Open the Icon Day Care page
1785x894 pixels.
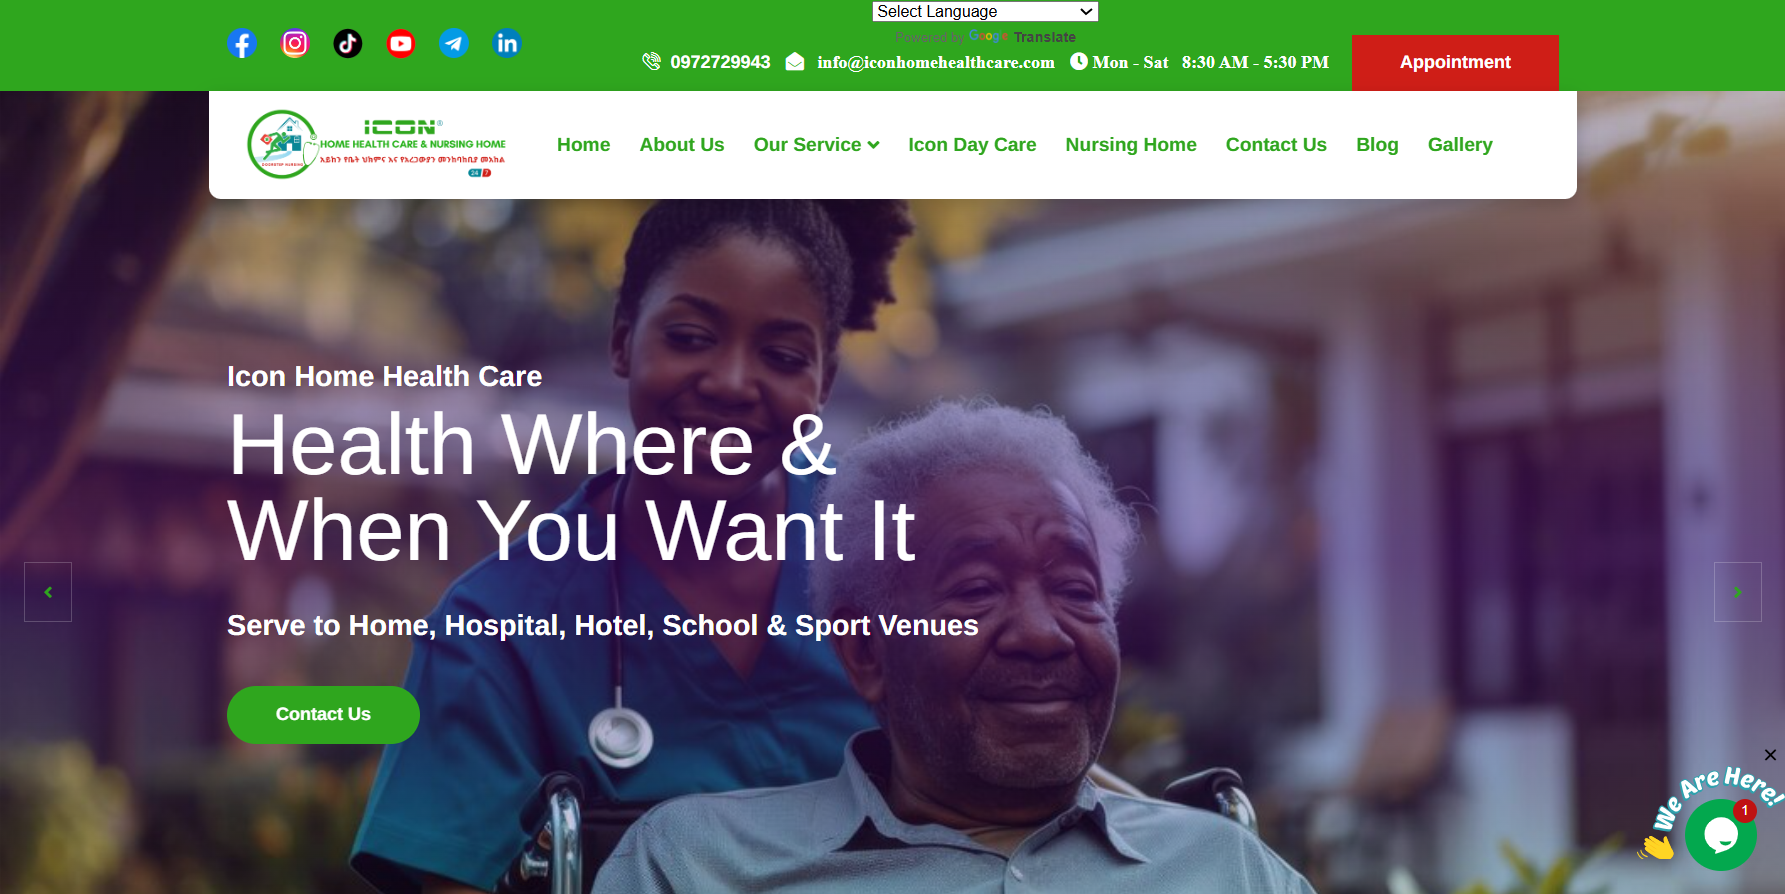point(972,145)
